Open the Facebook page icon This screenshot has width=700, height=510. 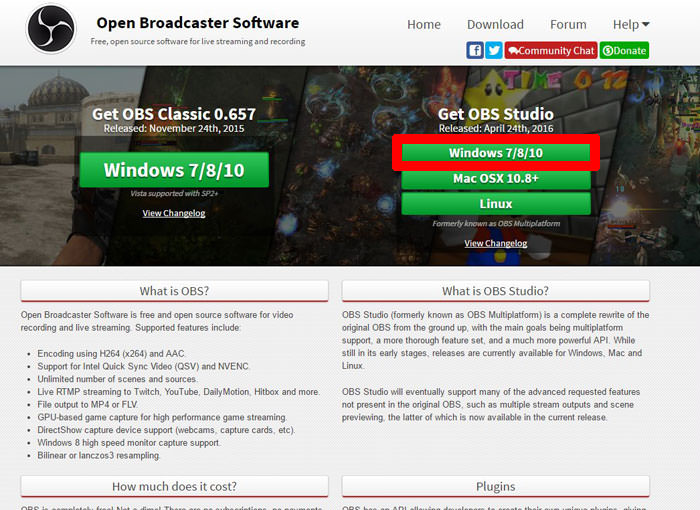tap(475, 50)
